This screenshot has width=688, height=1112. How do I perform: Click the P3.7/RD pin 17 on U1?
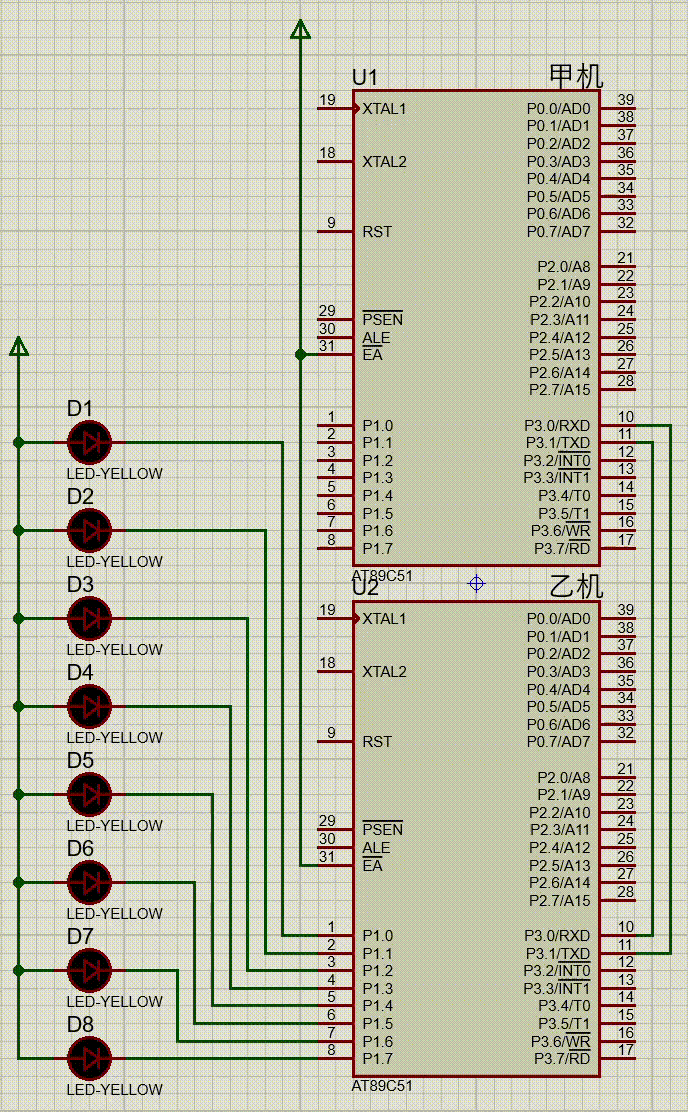[618, 548]
